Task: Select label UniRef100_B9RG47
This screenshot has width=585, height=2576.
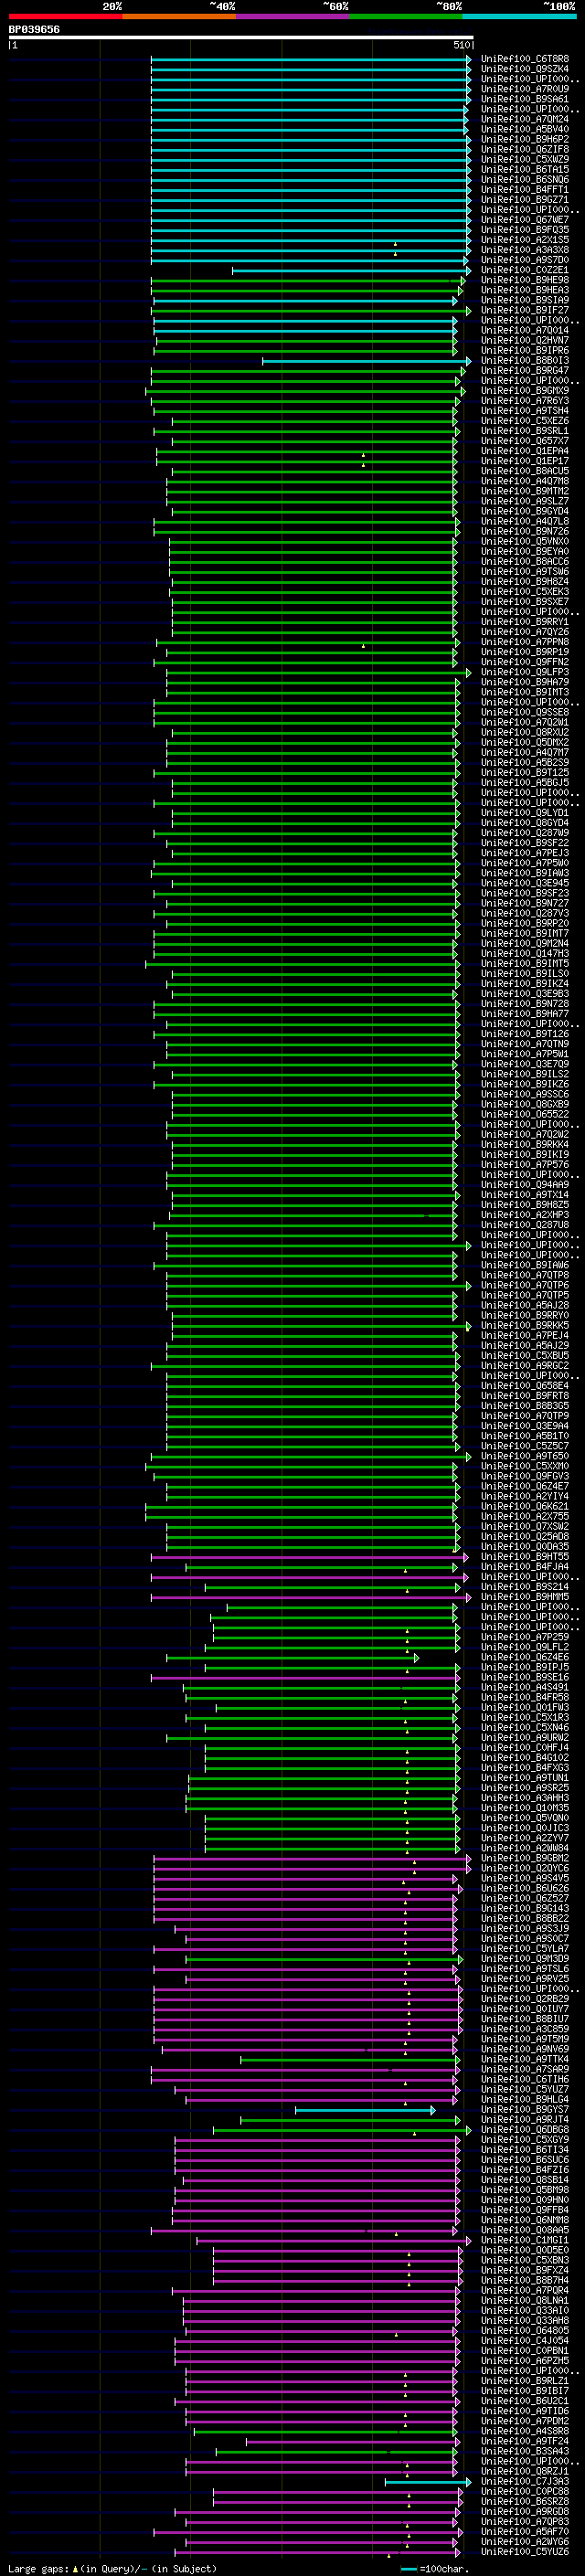Action: pos(525,371)
